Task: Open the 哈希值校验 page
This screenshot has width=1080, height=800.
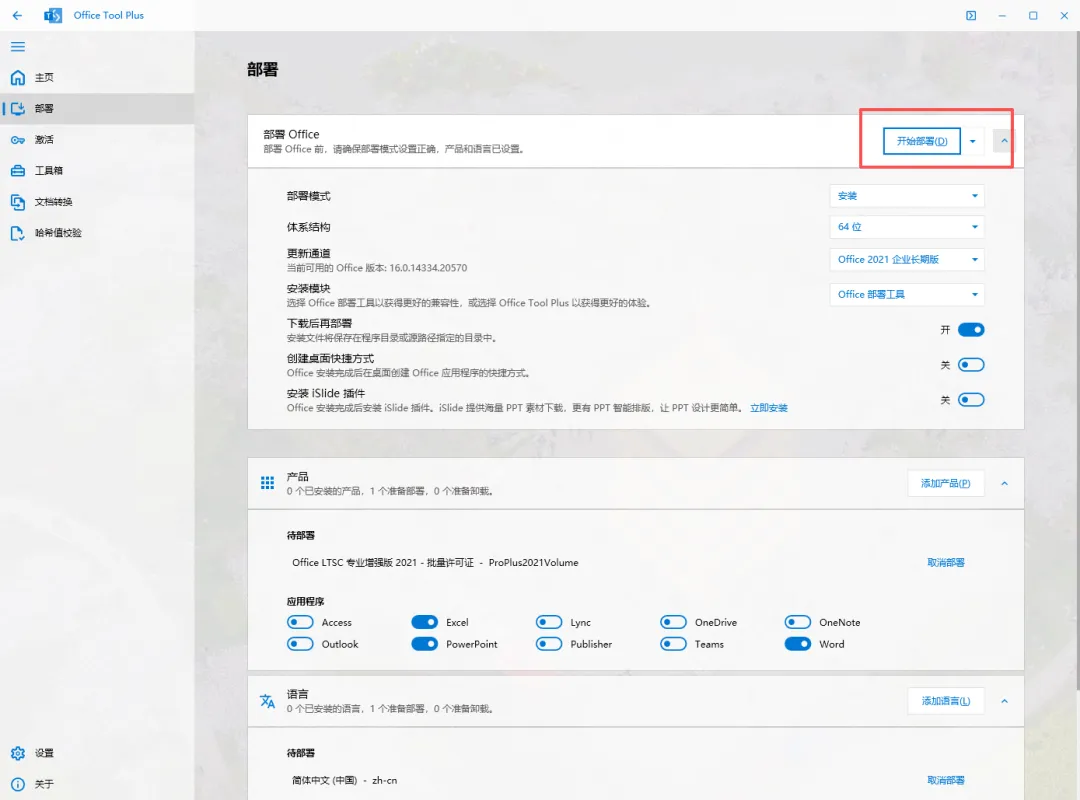Action: coord(97,233)
